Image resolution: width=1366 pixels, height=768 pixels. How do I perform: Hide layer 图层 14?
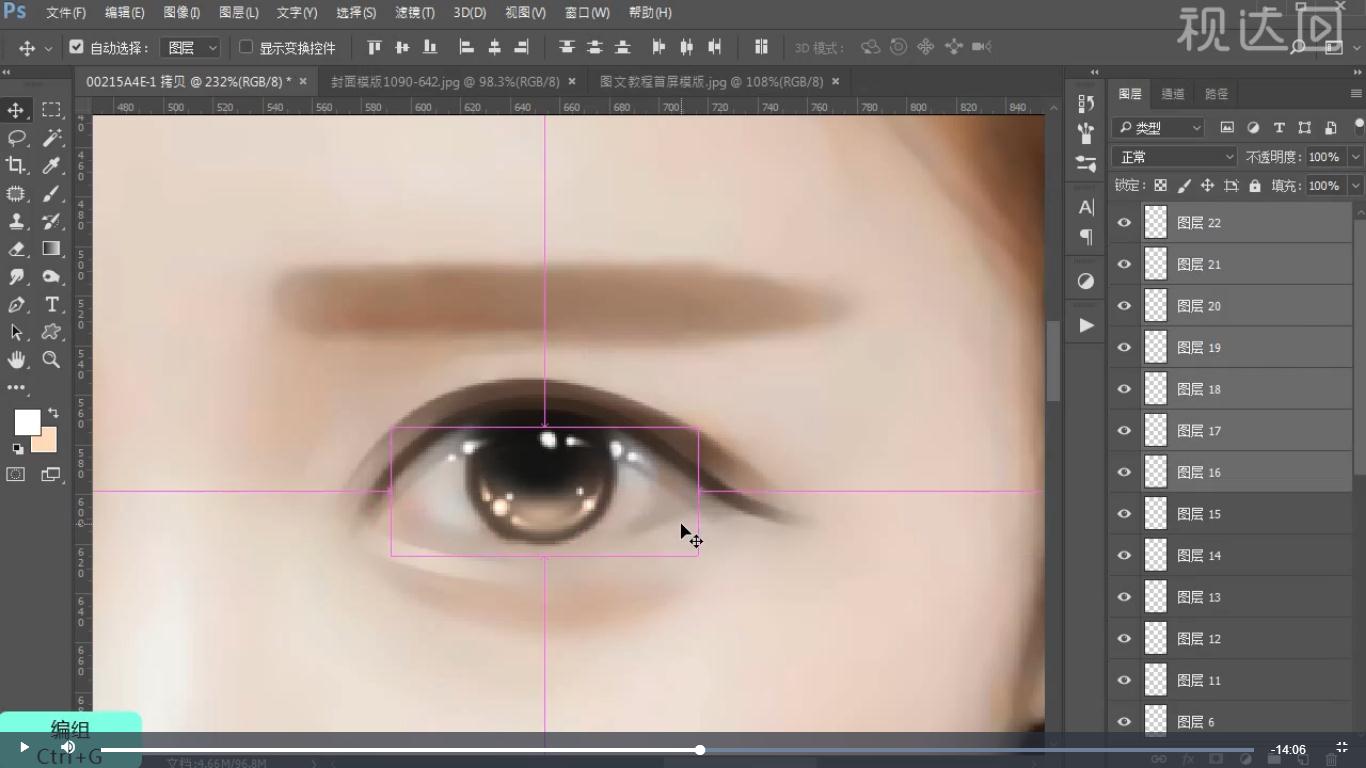click(x=1124, y=555)
